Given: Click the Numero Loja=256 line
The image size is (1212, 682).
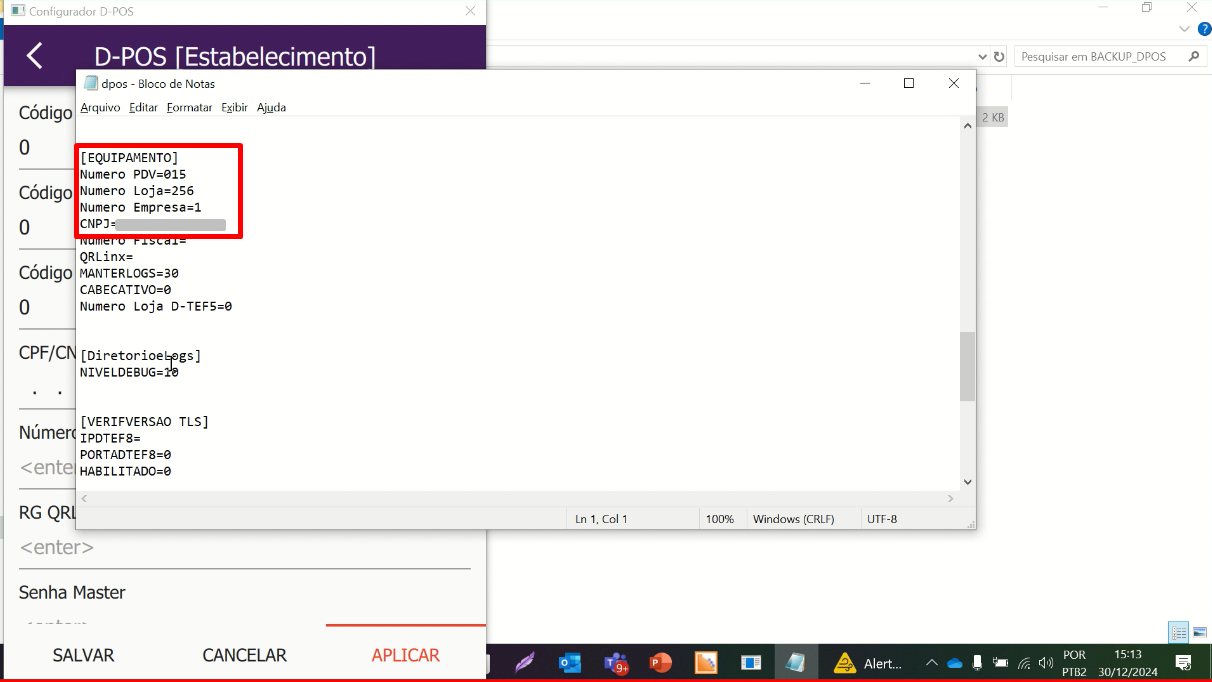Looking at the screenshot, I should tap(137, 190).
